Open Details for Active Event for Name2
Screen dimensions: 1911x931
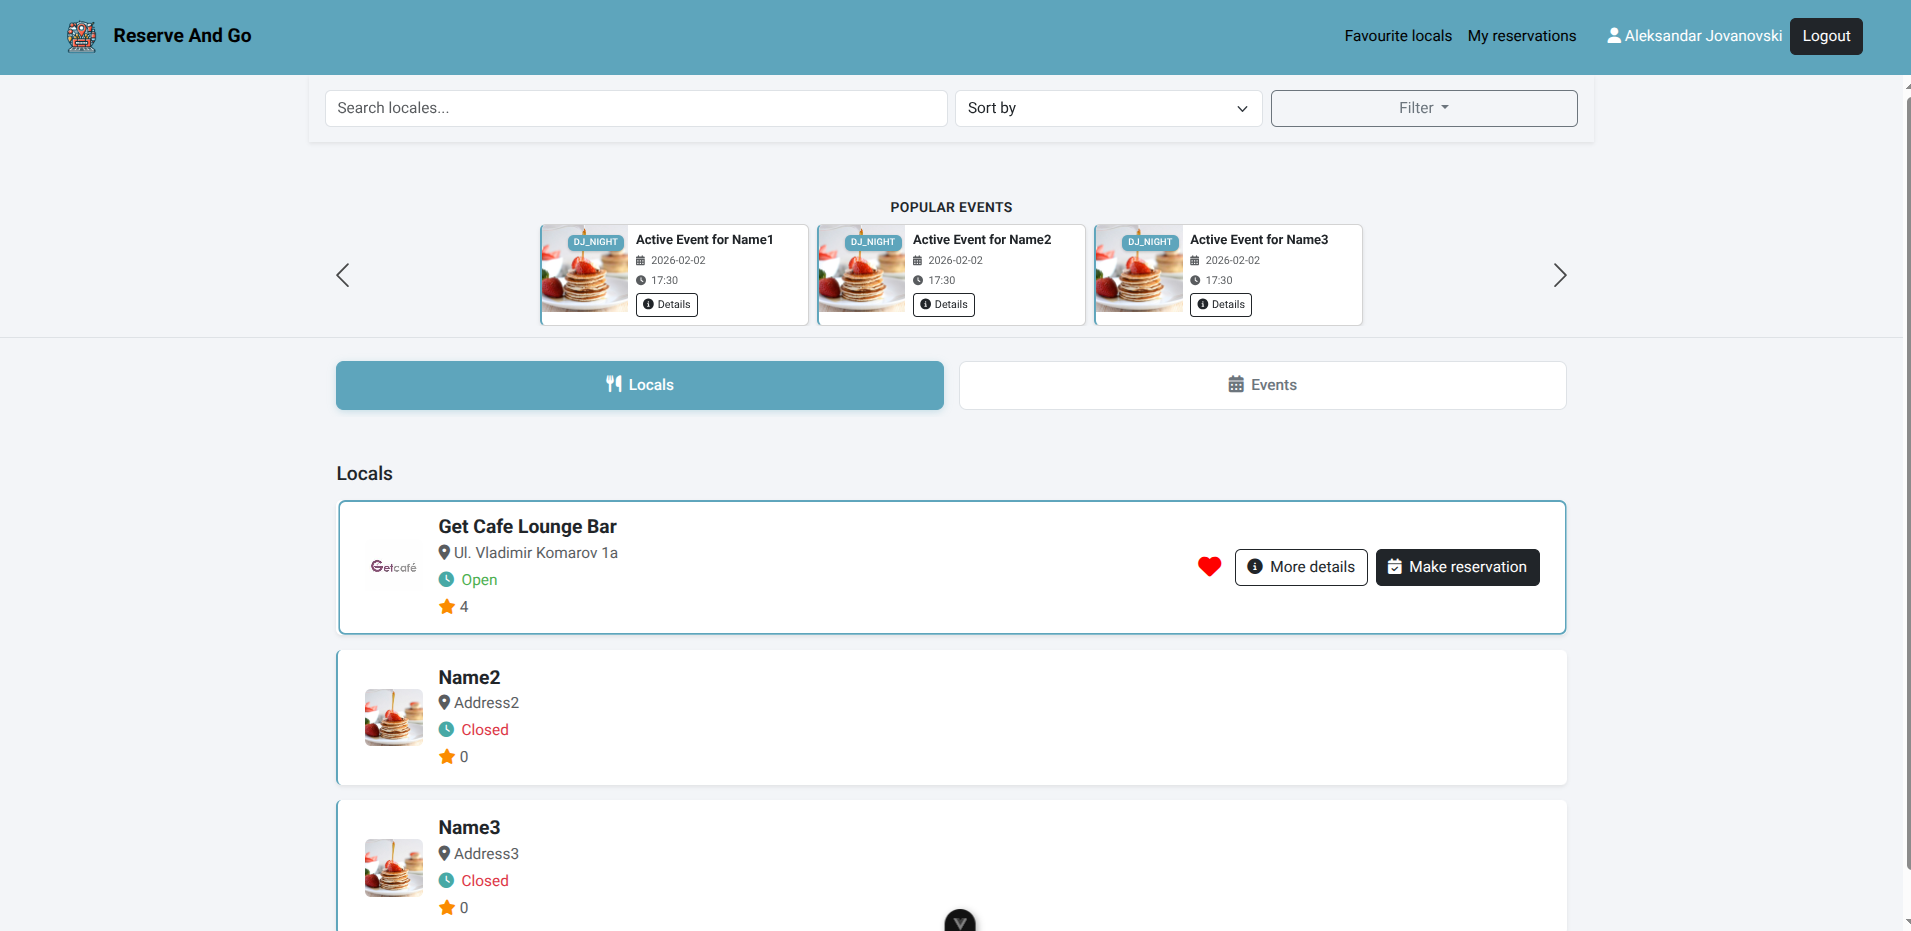(x=943, y=305)
